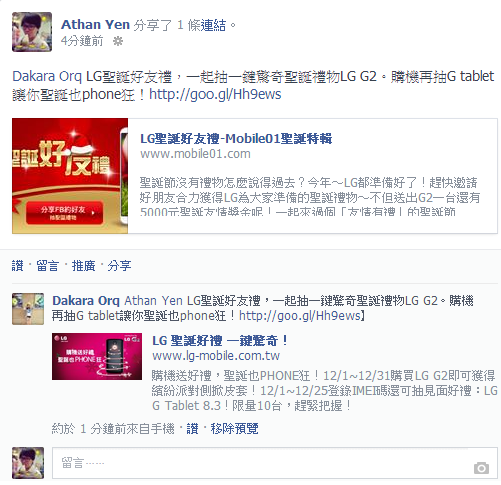The image size is (501, 485).
Task: Attach a photo with camera icon
Action: 481,468
